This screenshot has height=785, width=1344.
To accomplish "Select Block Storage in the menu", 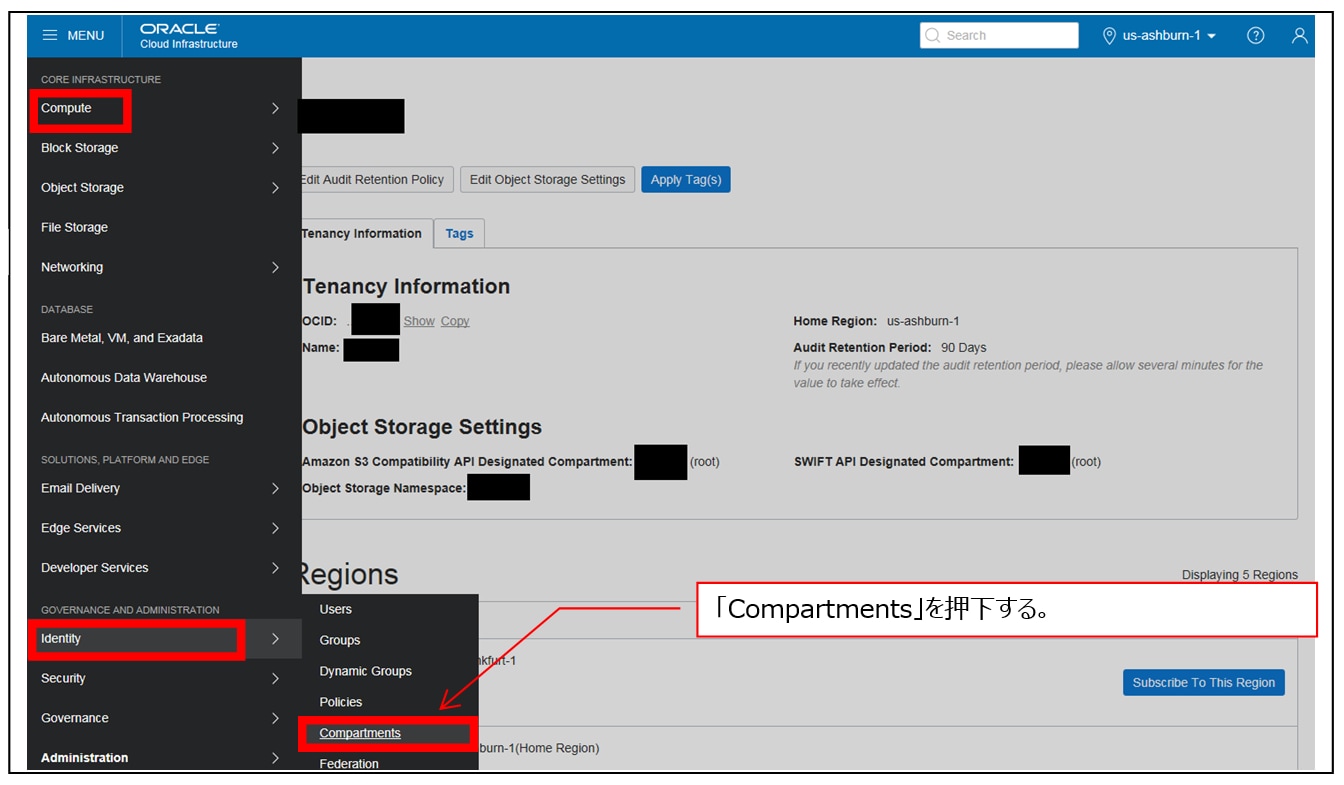I will [x=79, y=148].
